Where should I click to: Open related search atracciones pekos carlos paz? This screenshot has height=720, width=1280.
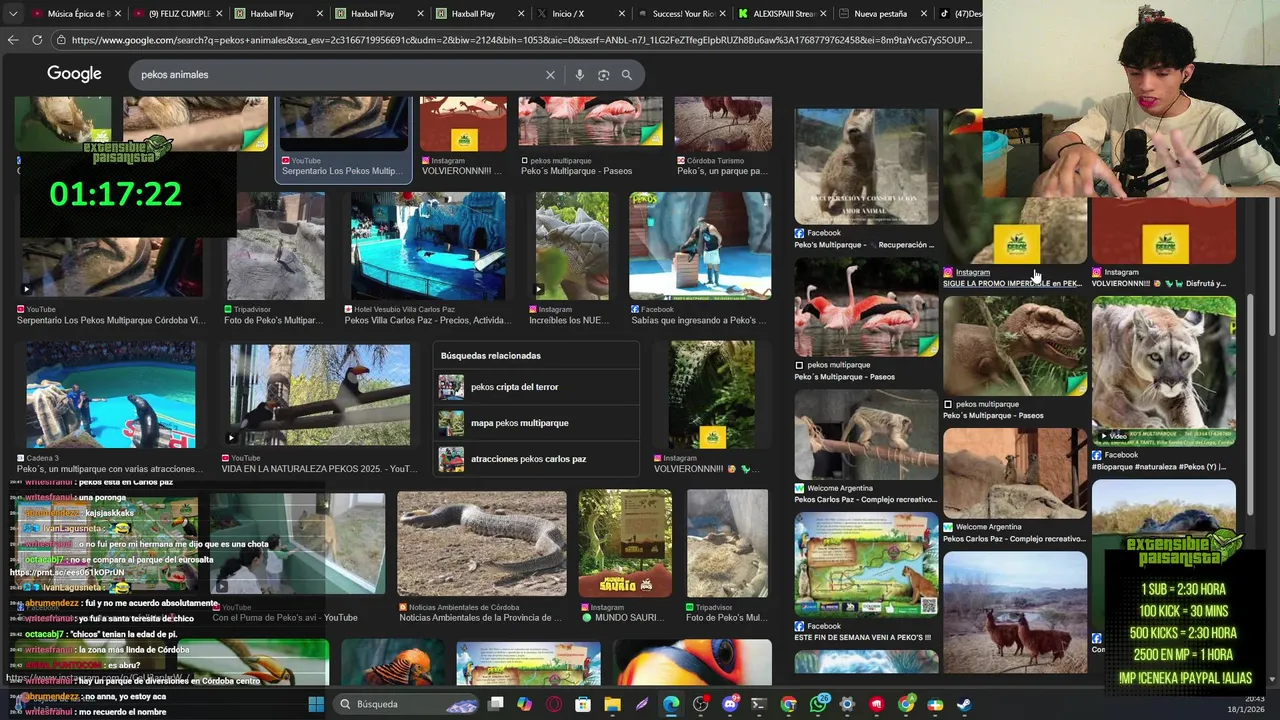click(538, 459)
